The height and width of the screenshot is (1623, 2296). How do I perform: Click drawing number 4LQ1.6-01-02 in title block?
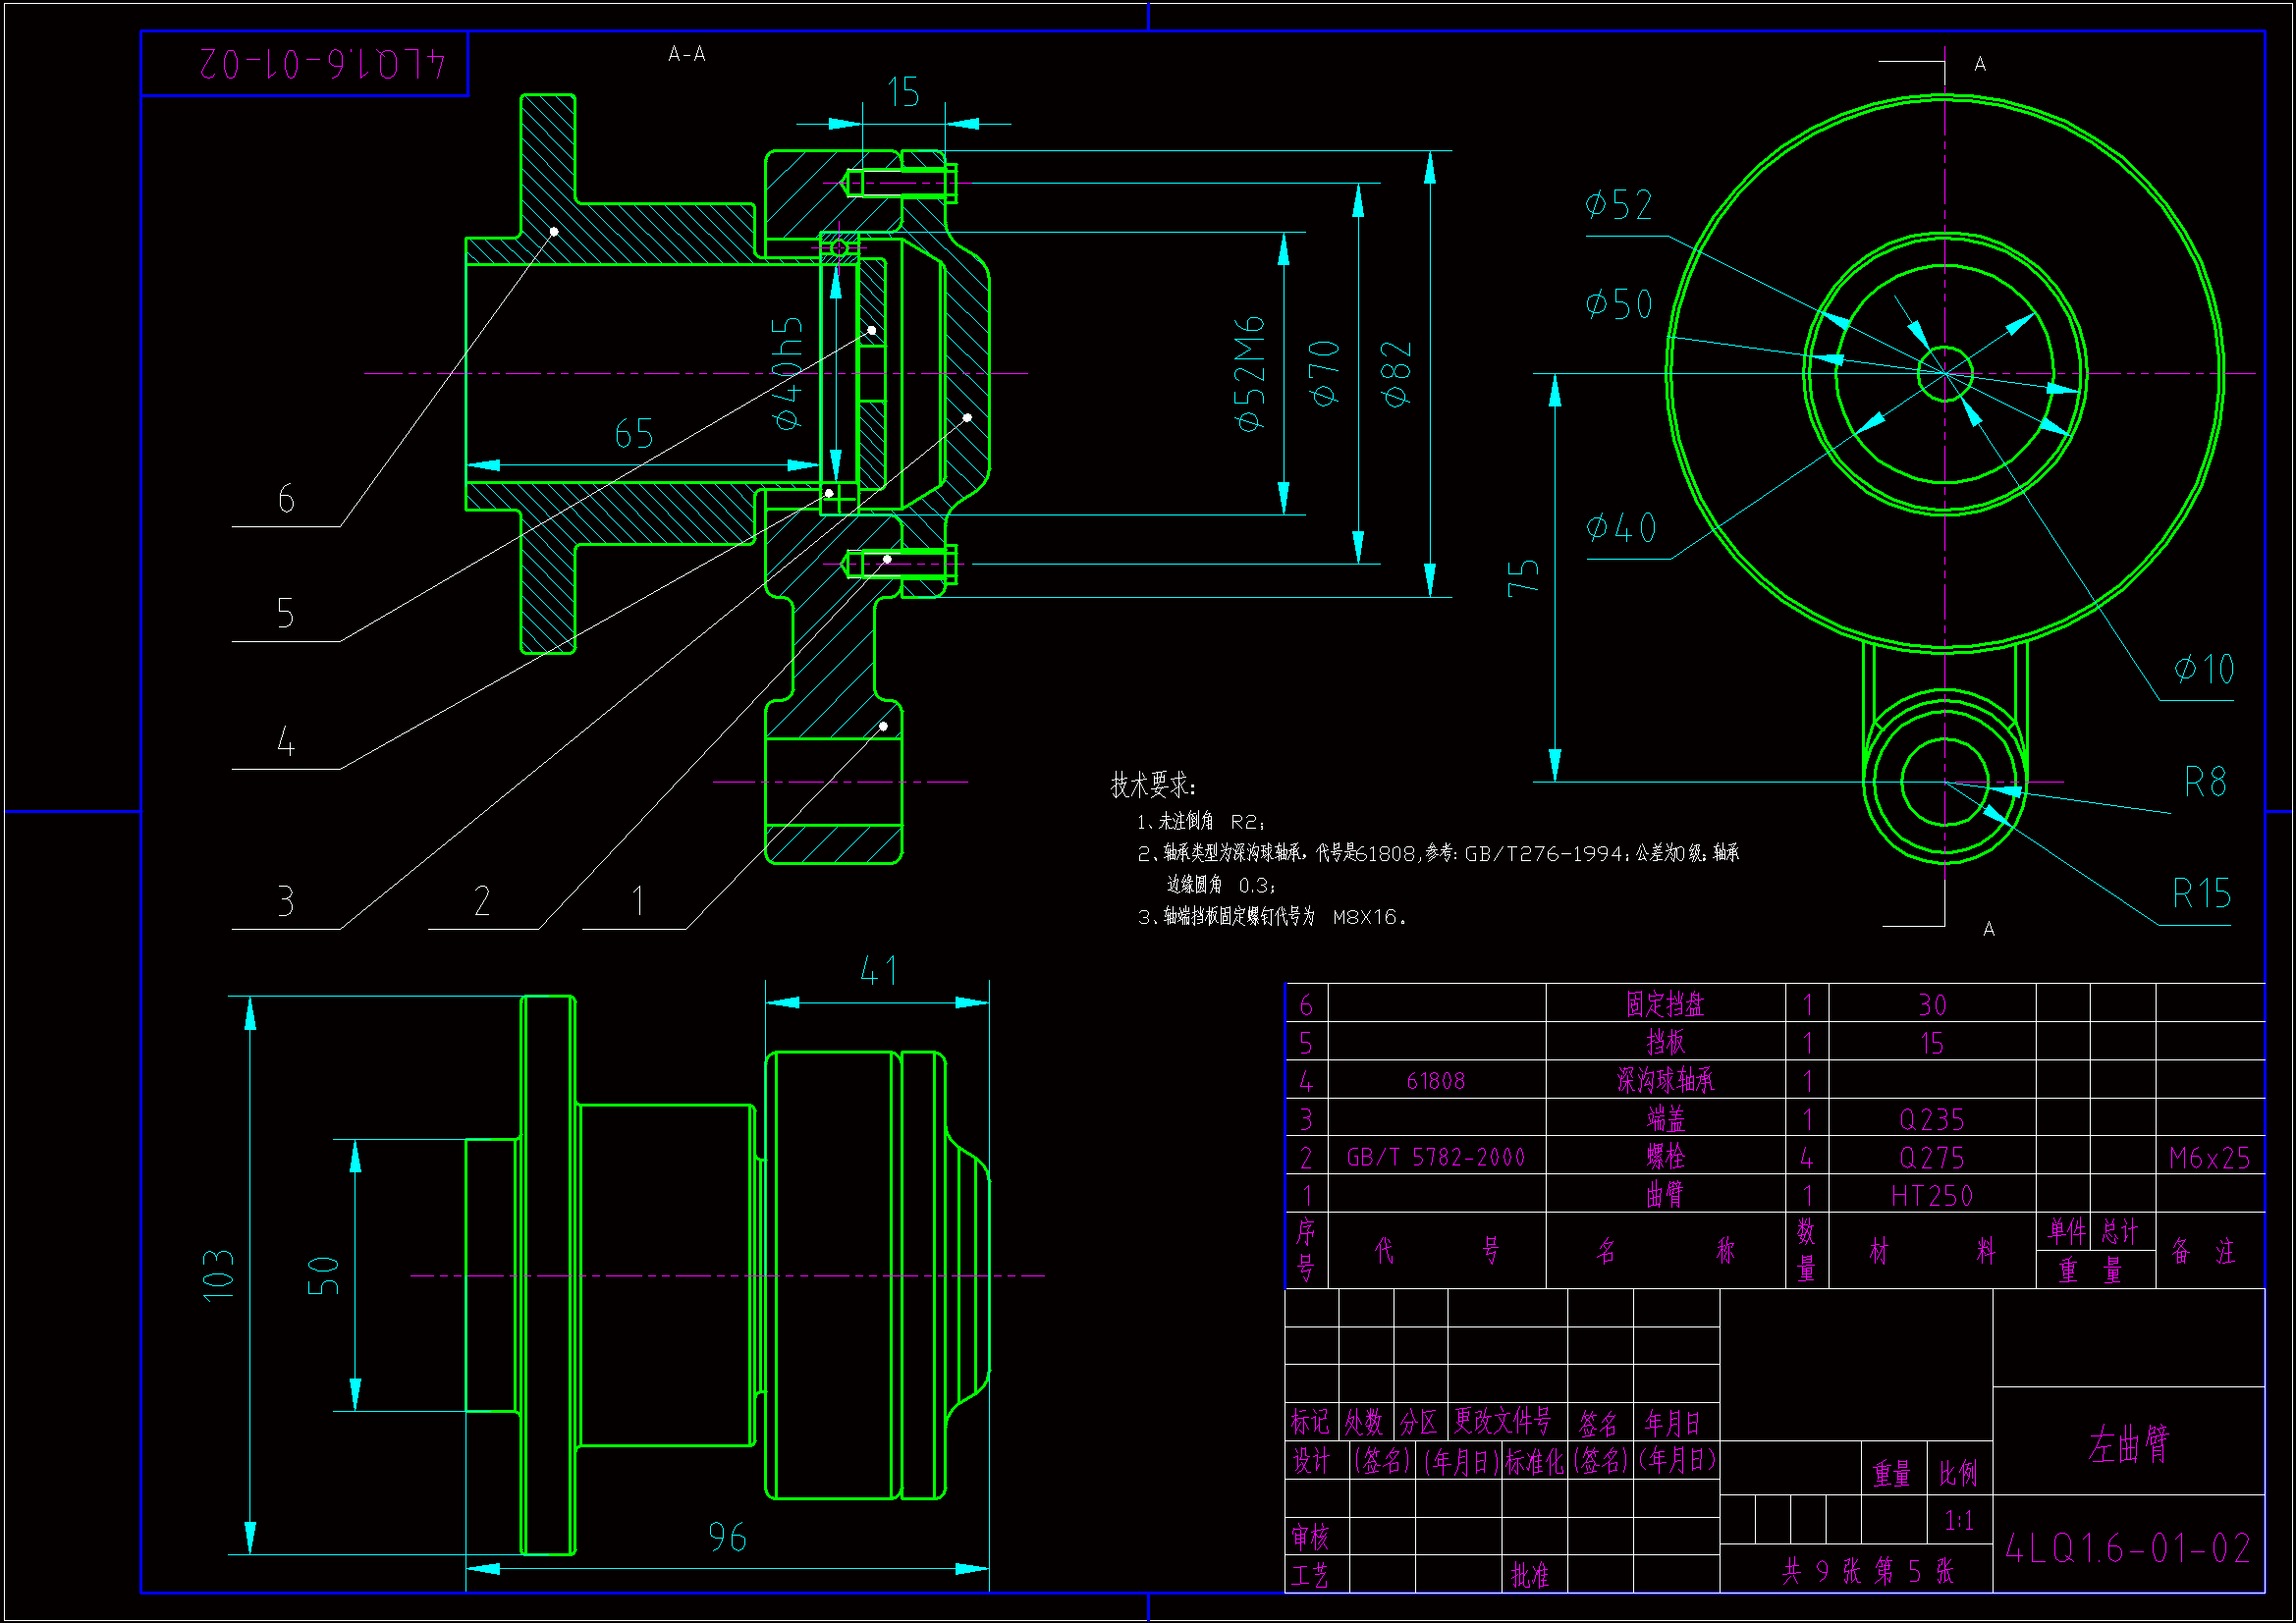[x=2128, y=1549]
